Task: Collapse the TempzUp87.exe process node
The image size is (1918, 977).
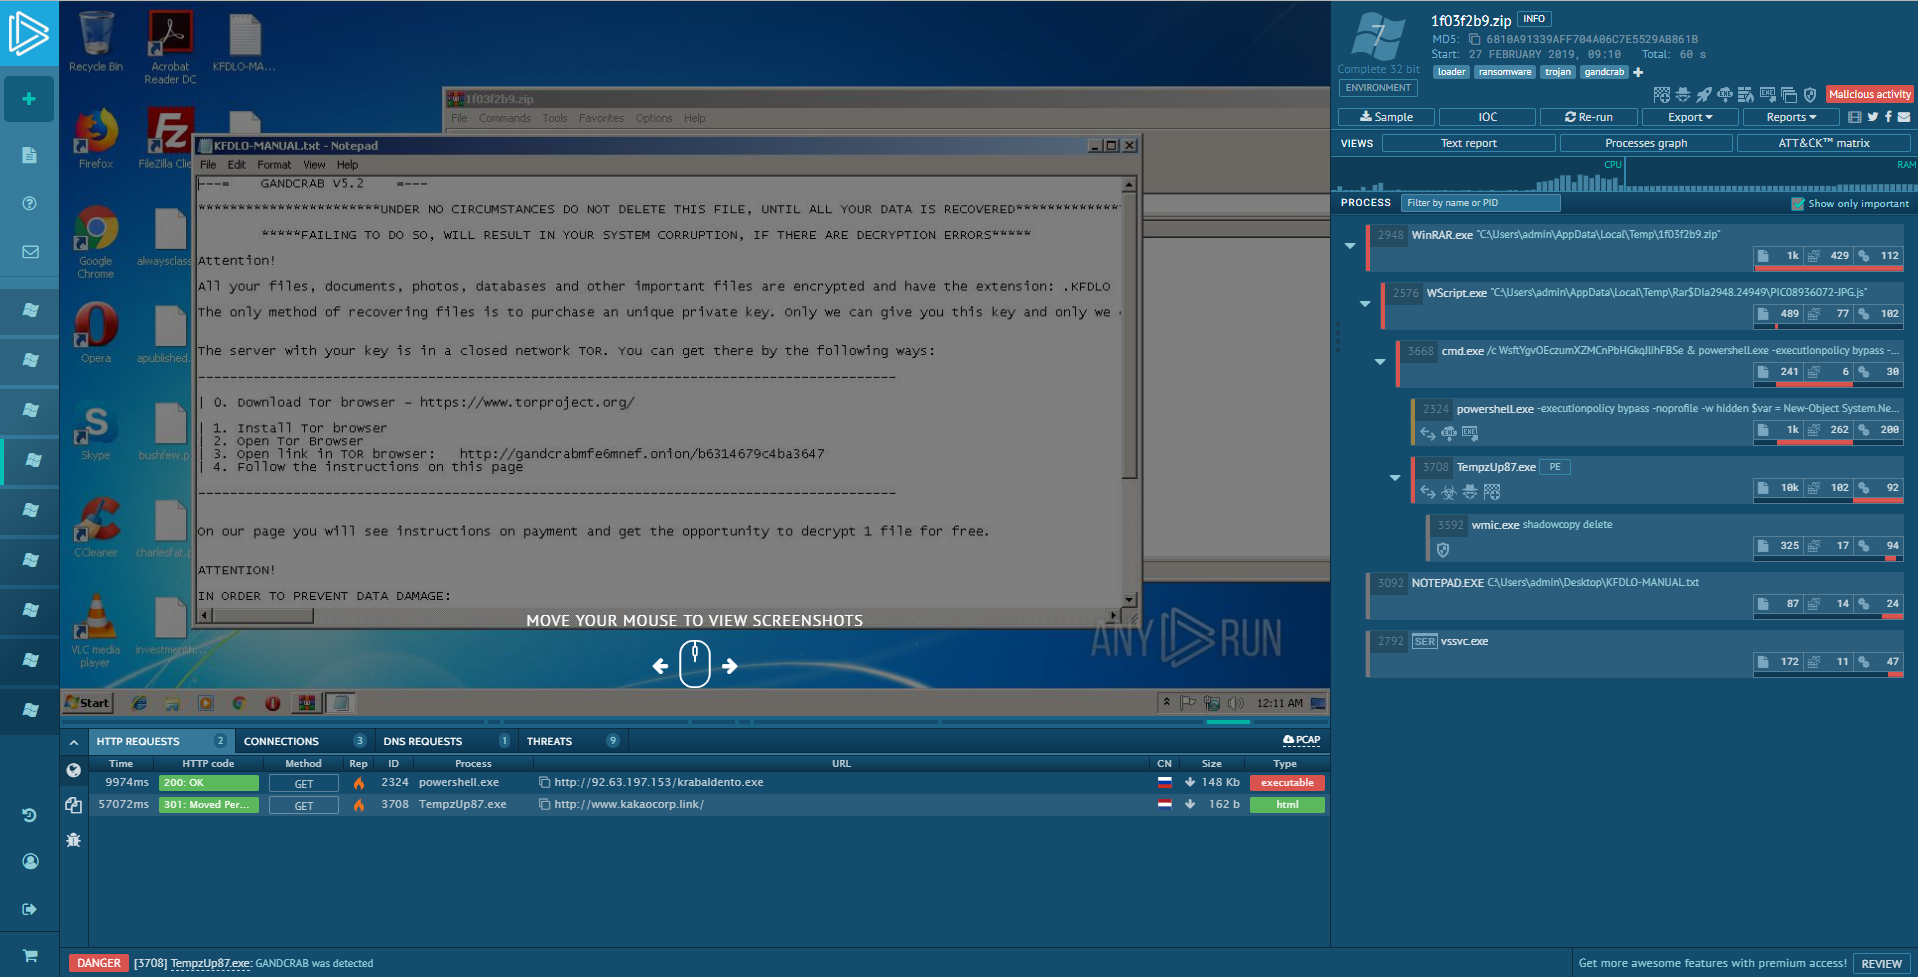Action: (x=1395, y=477)
